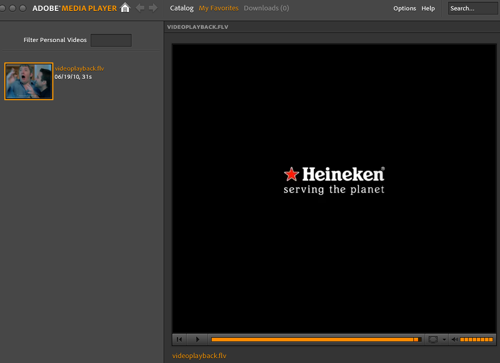Skip to the start of the video
Image resolution: width=500 pixels, height=363 pixels.
click(x=179, y=339)
